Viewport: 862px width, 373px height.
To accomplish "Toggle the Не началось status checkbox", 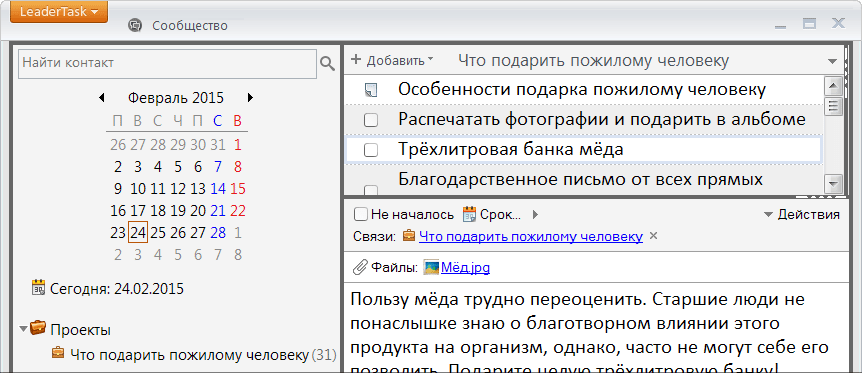I will pyautogui.click(x=361, y=214).
